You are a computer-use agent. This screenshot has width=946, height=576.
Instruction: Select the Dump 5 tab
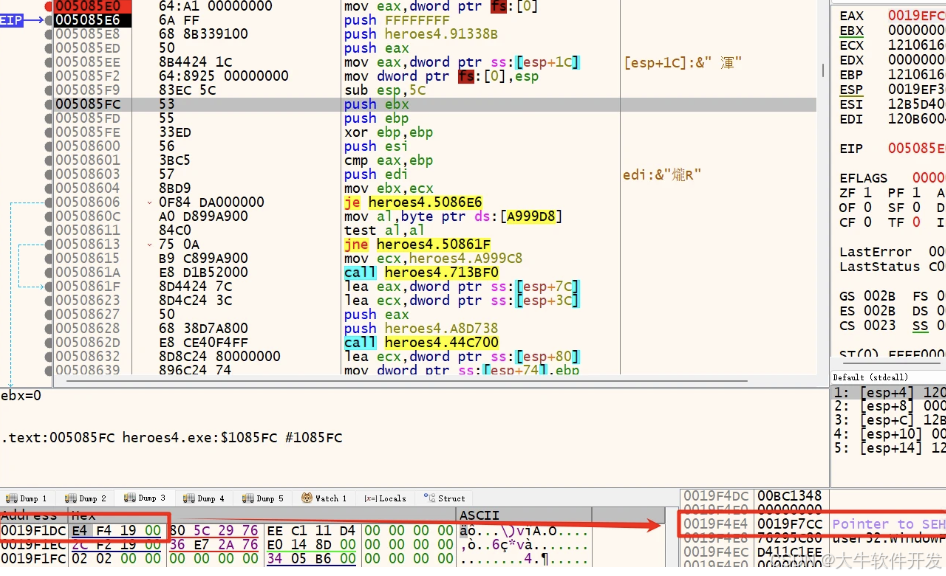coord(263,498)
